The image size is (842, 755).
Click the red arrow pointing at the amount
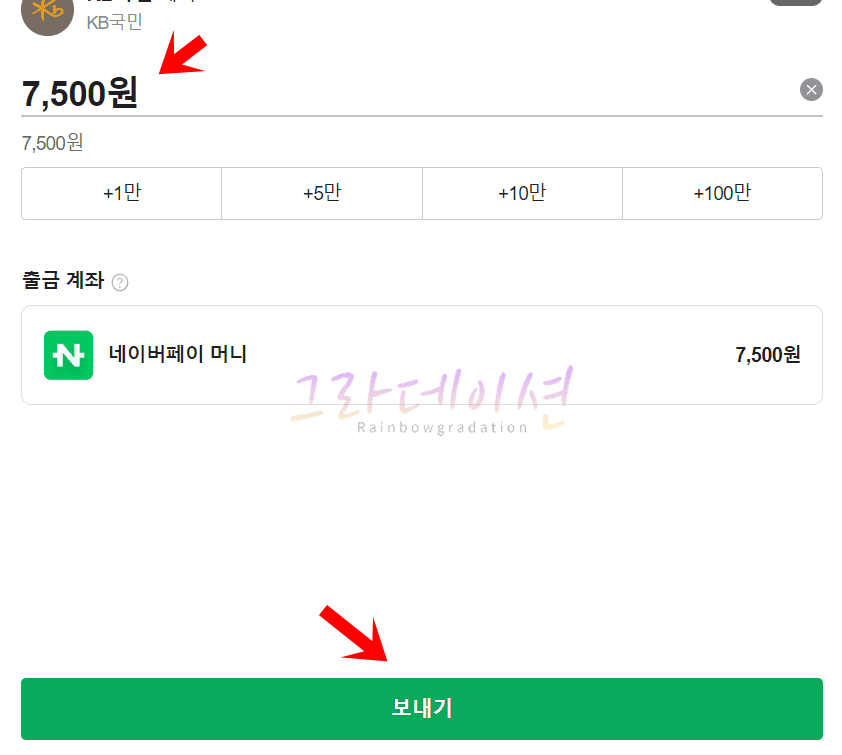click(x=183, y=54)
